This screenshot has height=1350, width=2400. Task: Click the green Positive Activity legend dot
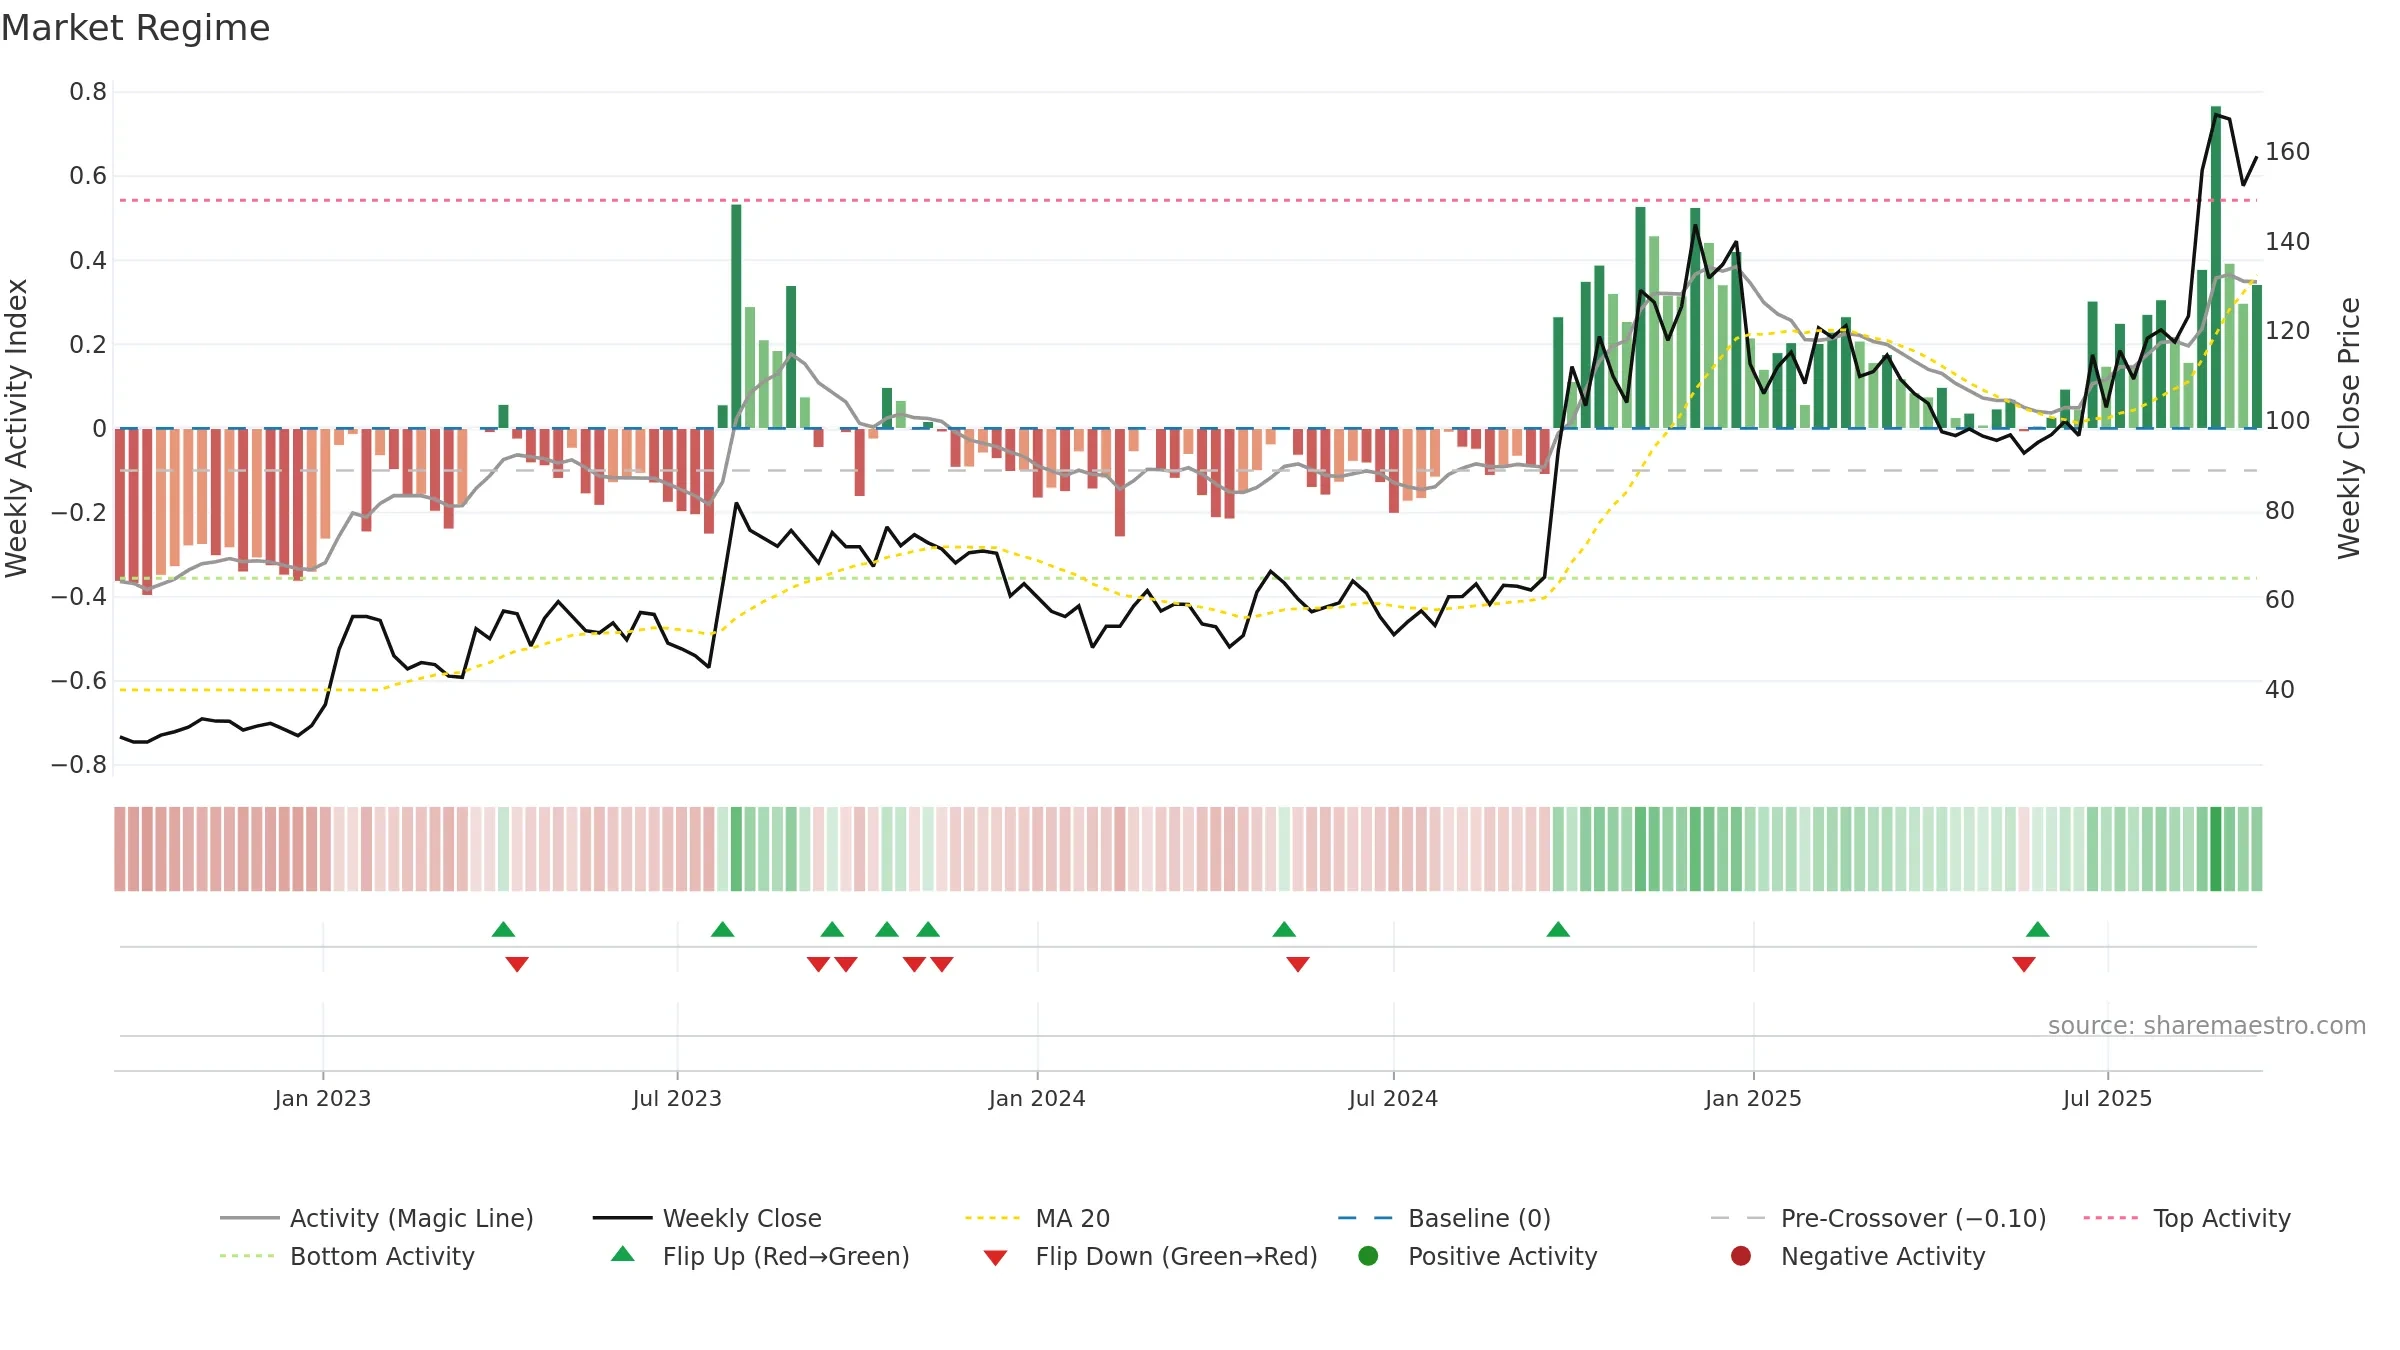(1369, 1256)
